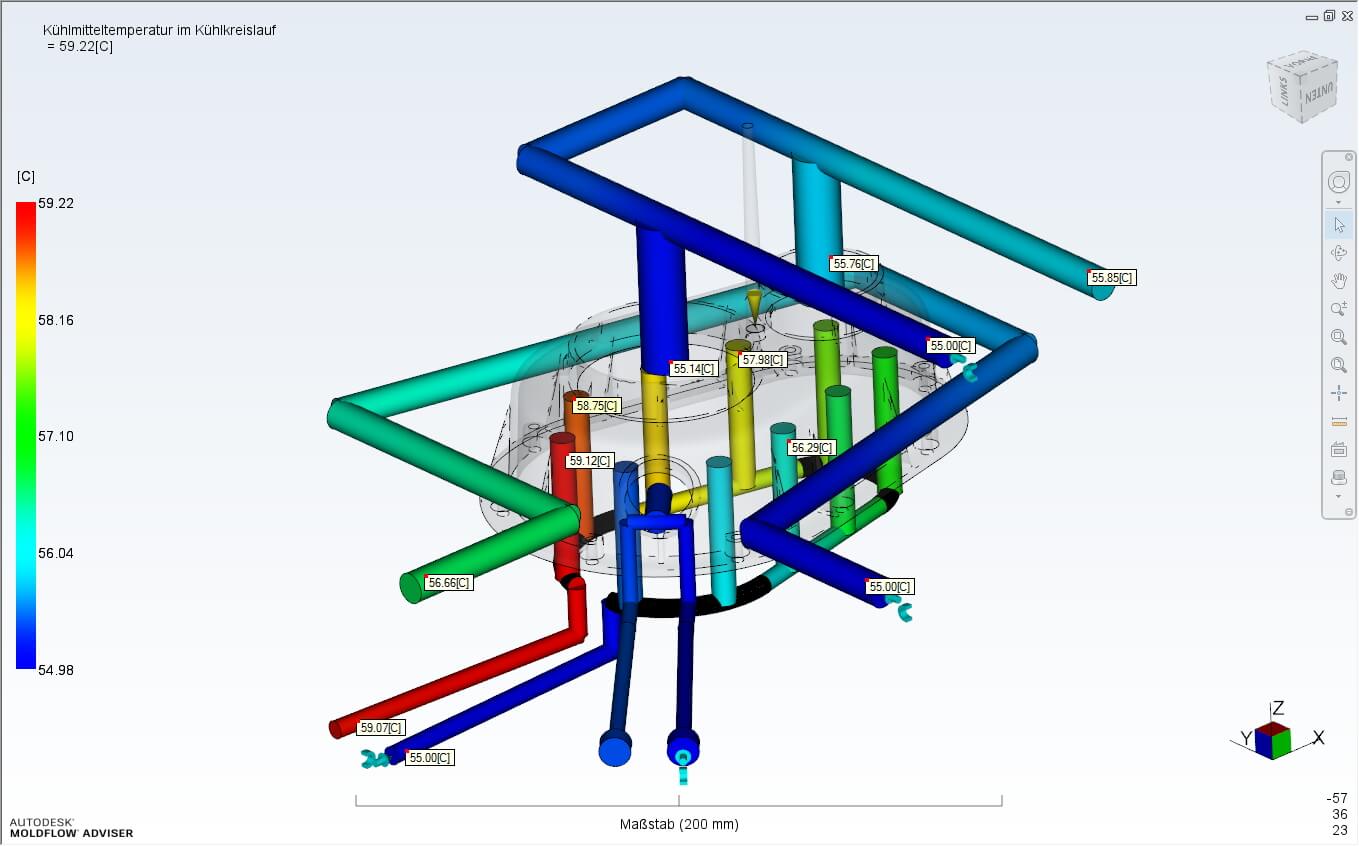Select the Measure ruler tool
This screenshot has height=846, width=1359.
tap(1338, 421)
